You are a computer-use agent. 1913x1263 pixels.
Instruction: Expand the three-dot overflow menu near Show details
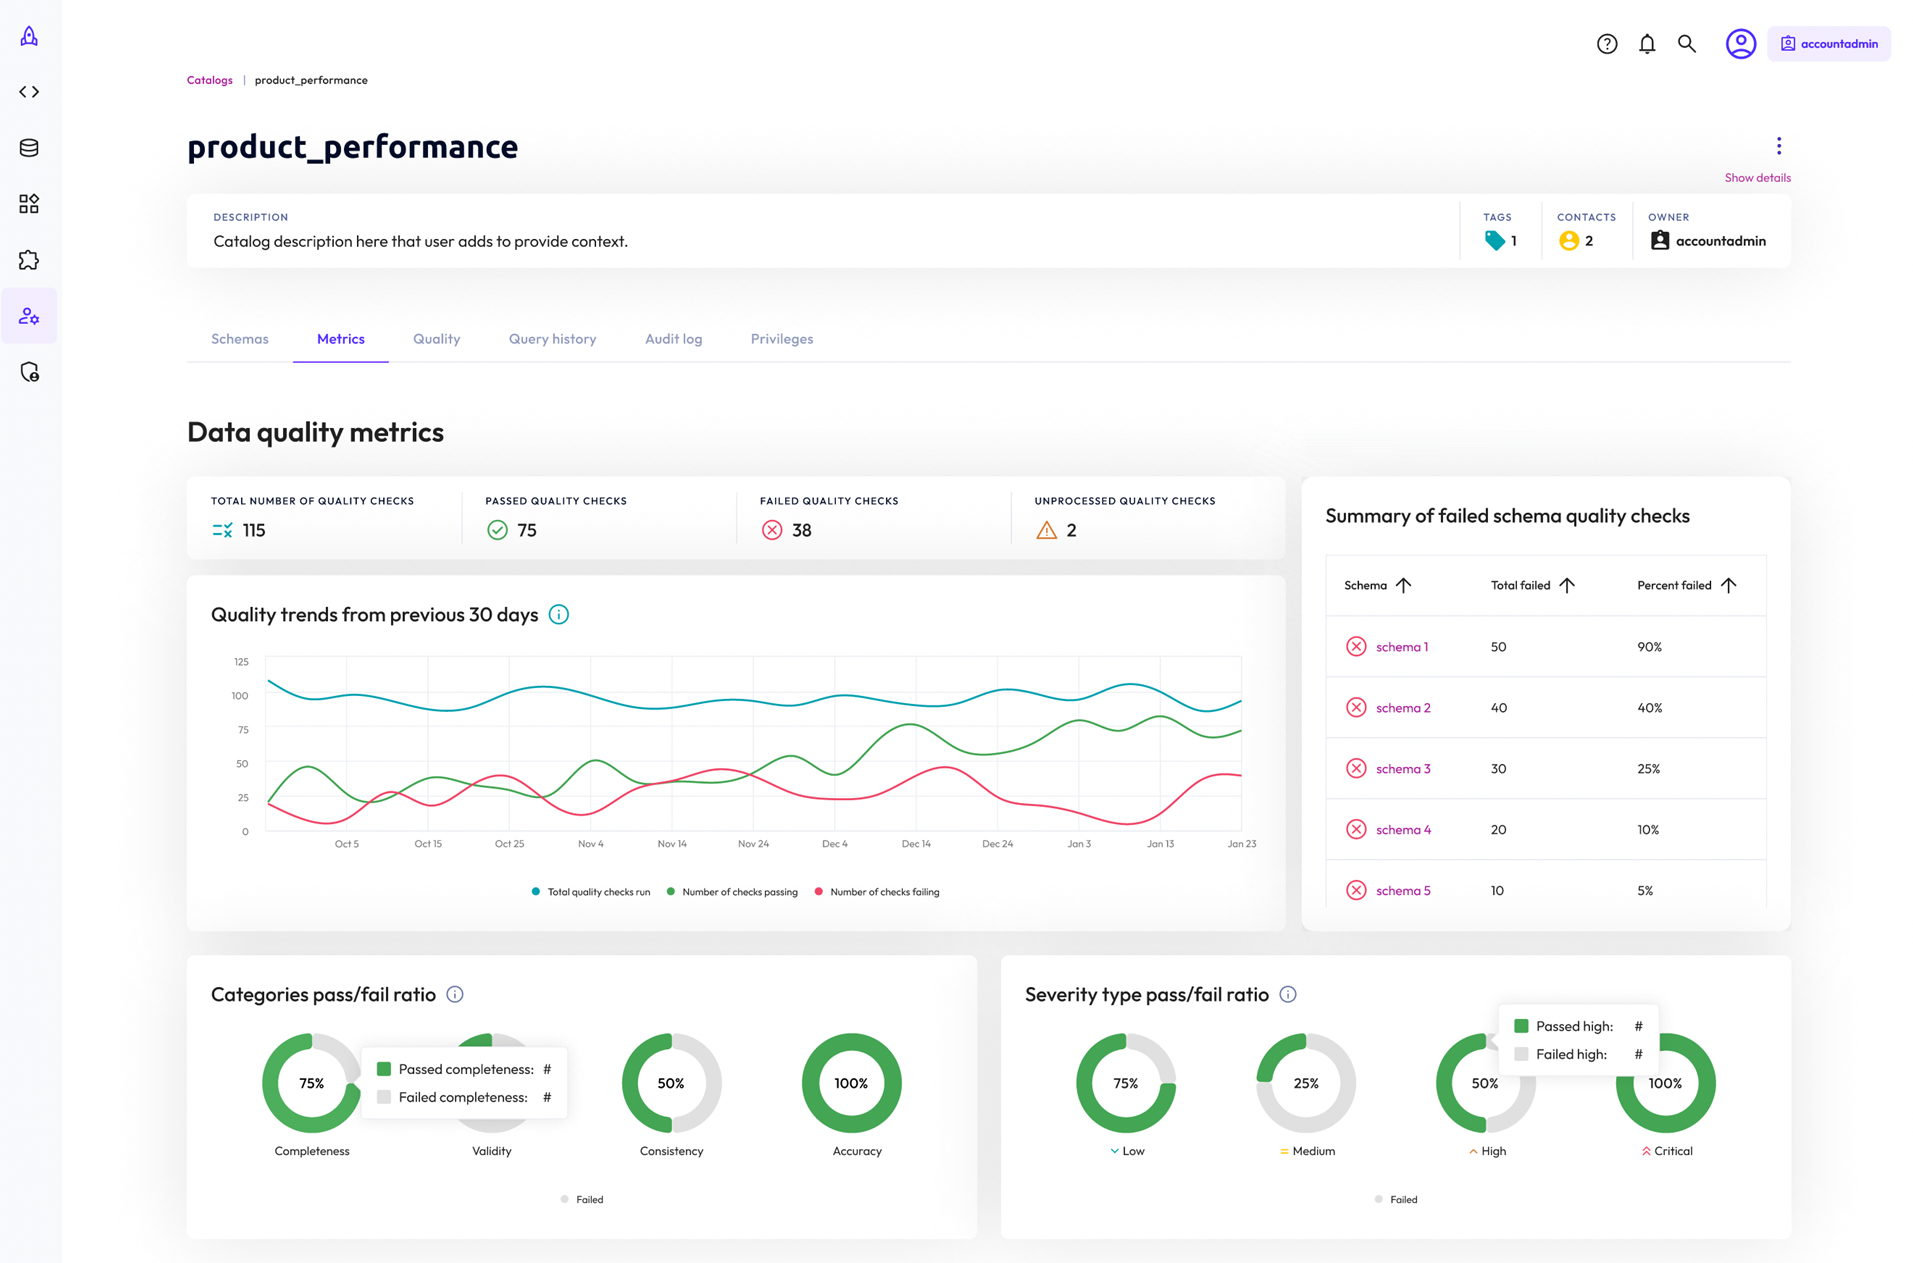coord(1779,146)
